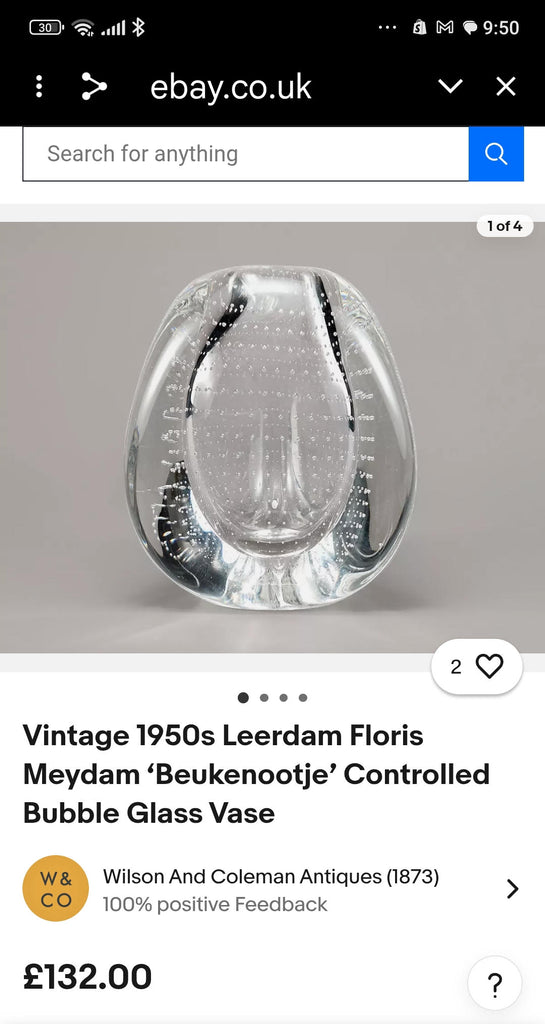Tap the 100% positive Feedback text
545x1024 pixels.
(215, 904)
